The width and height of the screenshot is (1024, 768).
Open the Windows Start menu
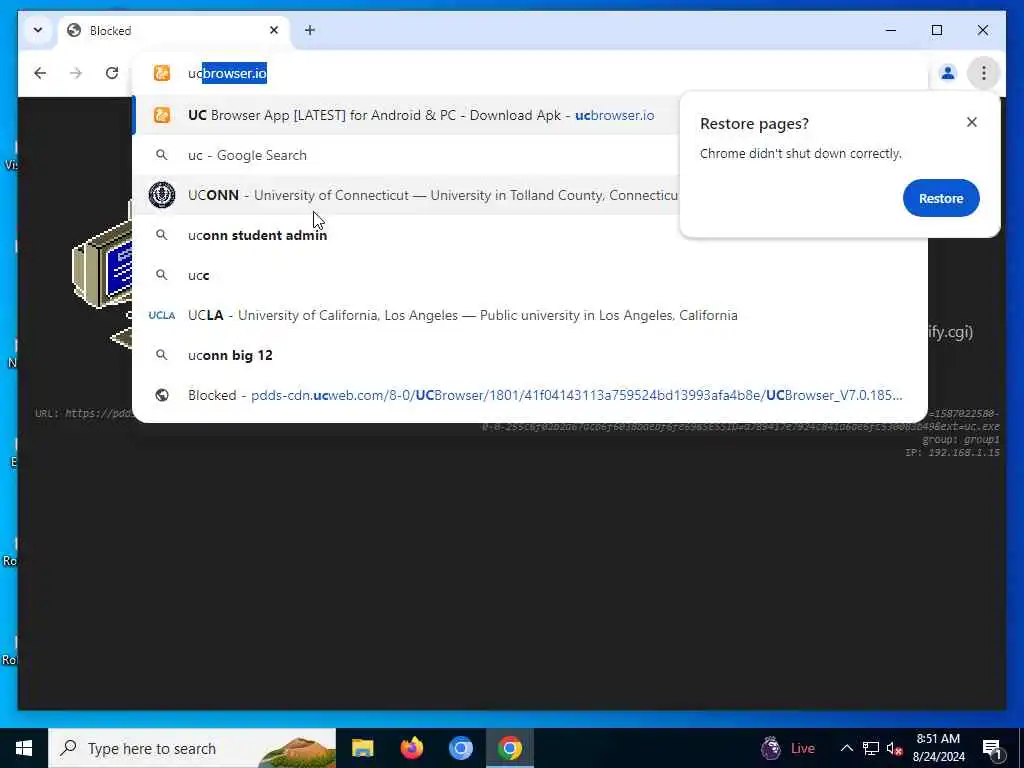coord(24,748)
